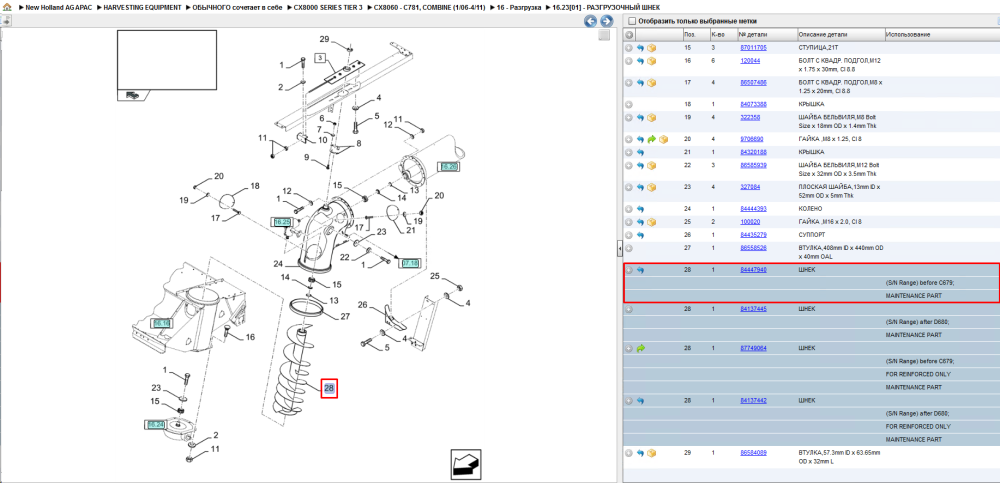Click the next figure blue arrow
This screenshot has width=1000, height=483.
(607, 21)
